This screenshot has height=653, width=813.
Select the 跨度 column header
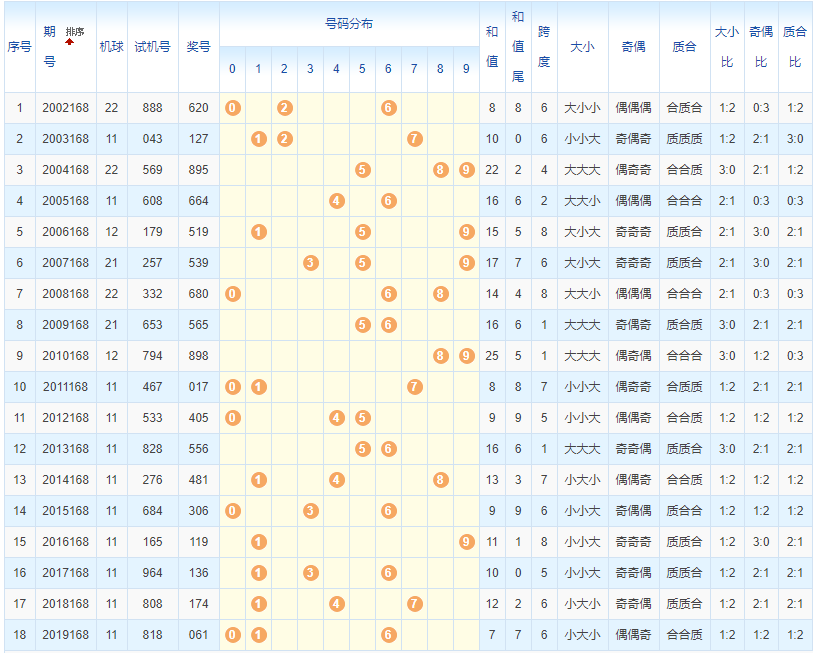pyautogui.click(x=544, y=47)
